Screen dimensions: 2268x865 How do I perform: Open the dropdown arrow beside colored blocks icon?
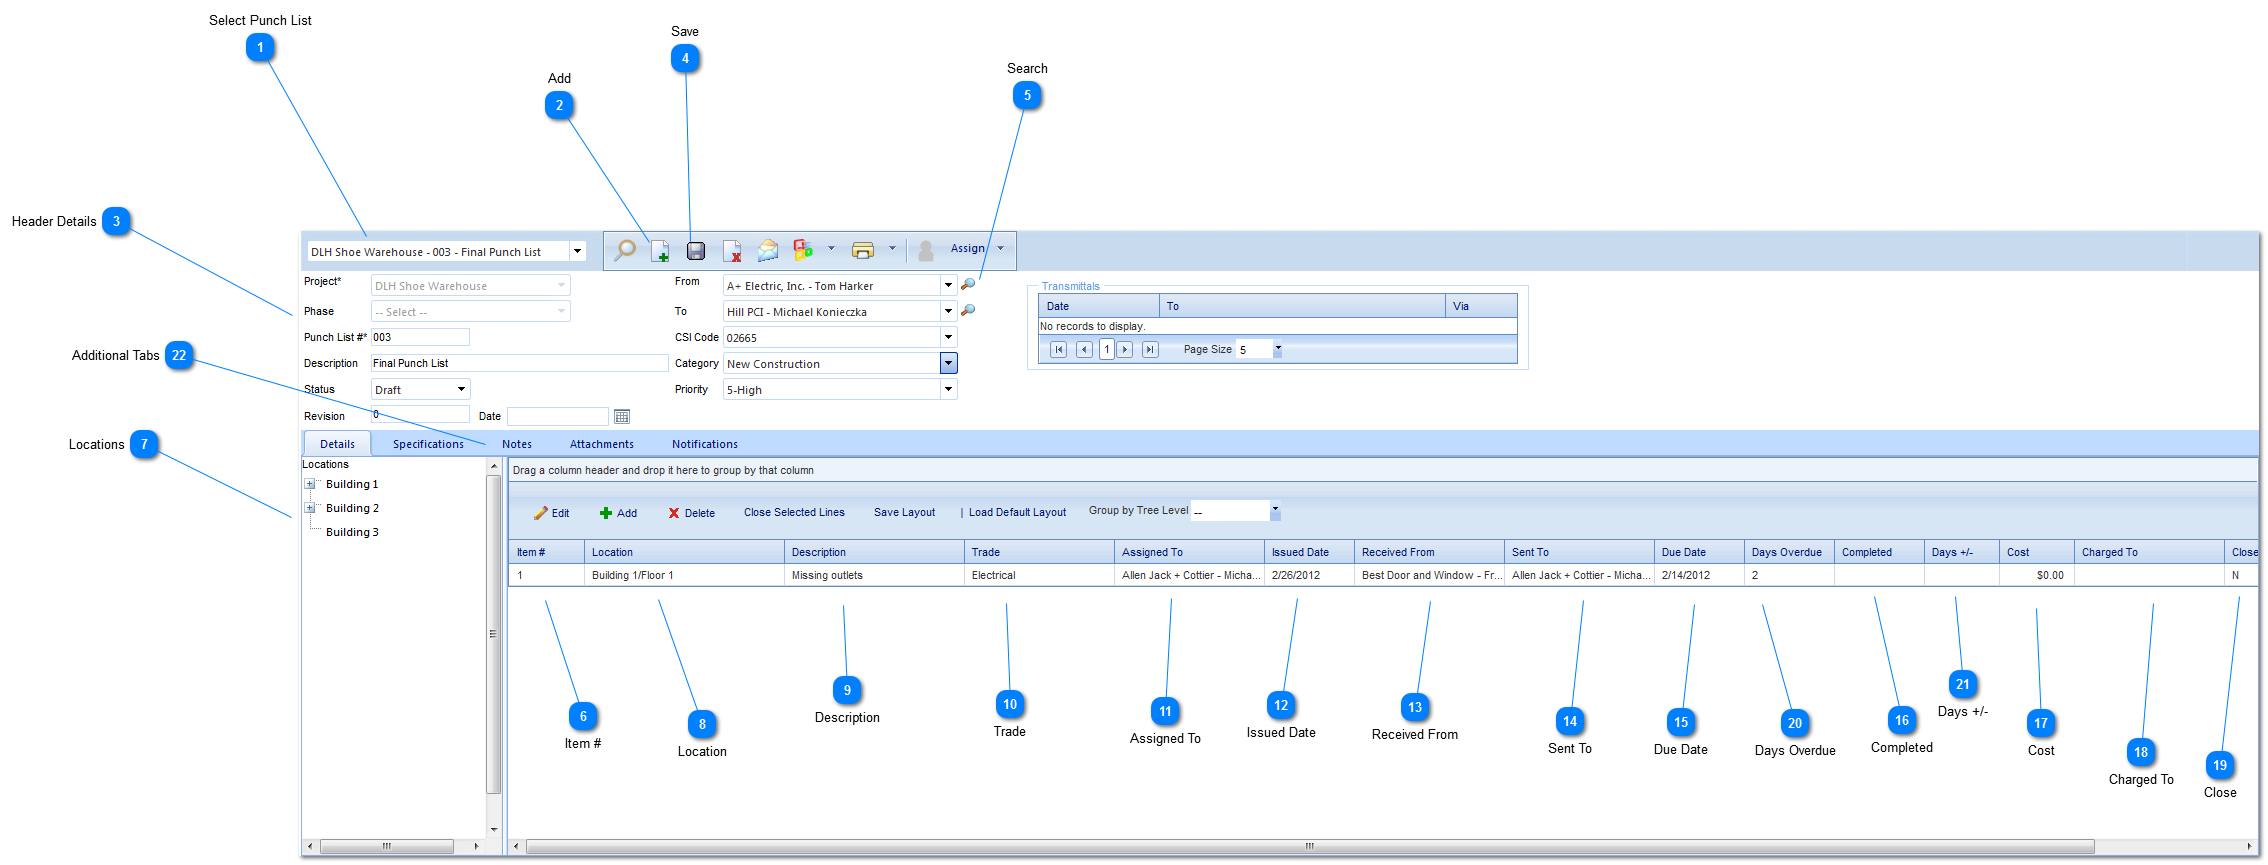(831, 248)
